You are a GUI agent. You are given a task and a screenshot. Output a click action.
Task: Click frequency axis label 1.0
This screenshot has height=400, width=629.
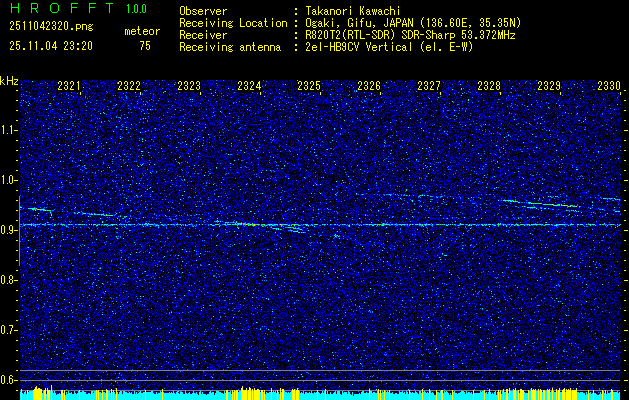8,180
